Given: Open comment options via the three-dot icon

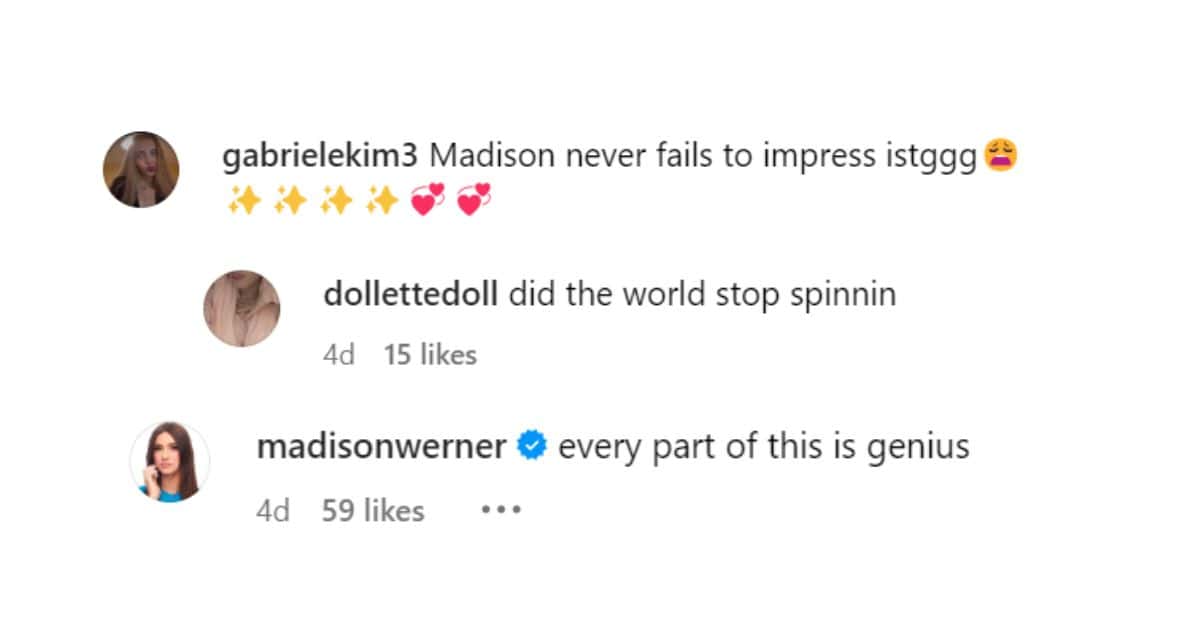Looking at the screenshot, I should [500, 508].
